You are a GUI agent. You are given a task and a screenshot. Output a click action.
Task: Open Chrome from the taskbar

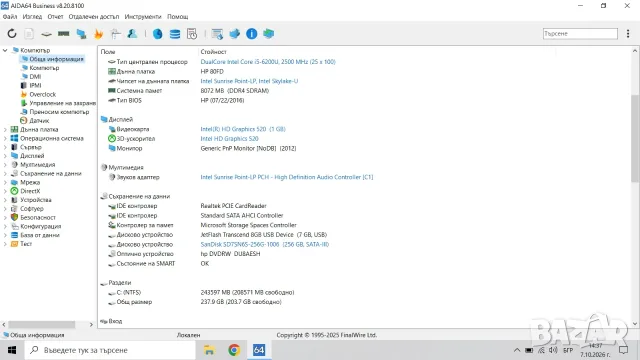tap(234, 350)
